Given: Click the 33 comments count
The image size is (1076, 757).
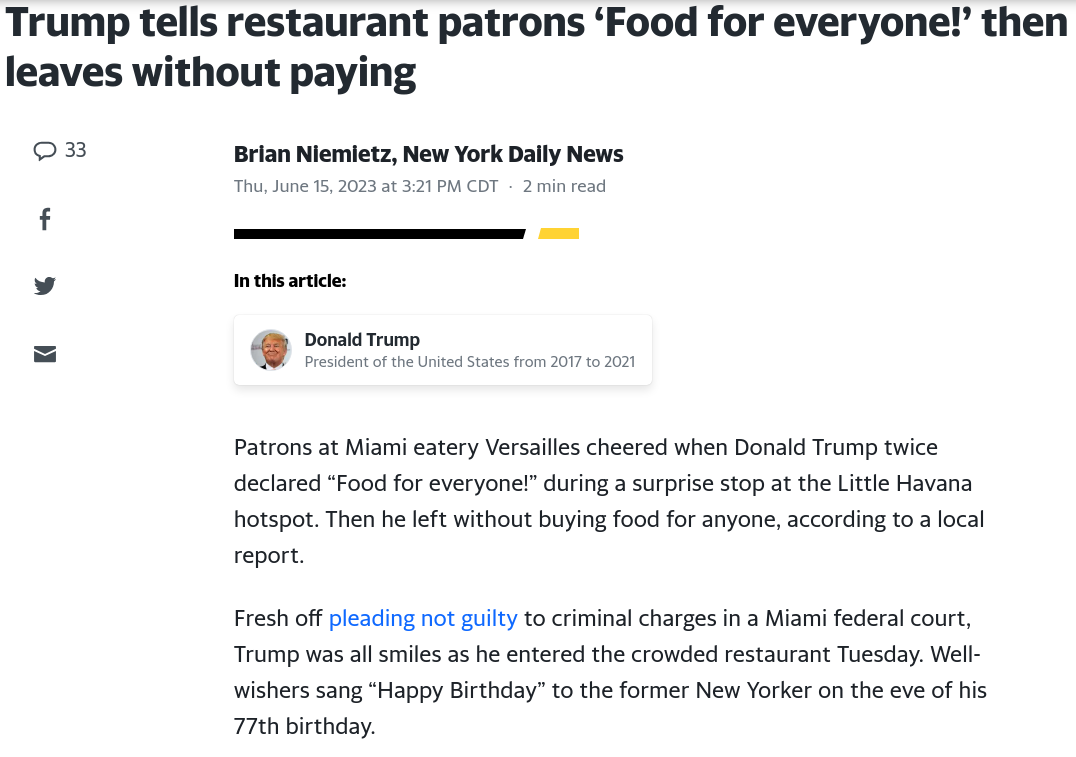Looking at the screenshot, I should click(x=75, y=150).
